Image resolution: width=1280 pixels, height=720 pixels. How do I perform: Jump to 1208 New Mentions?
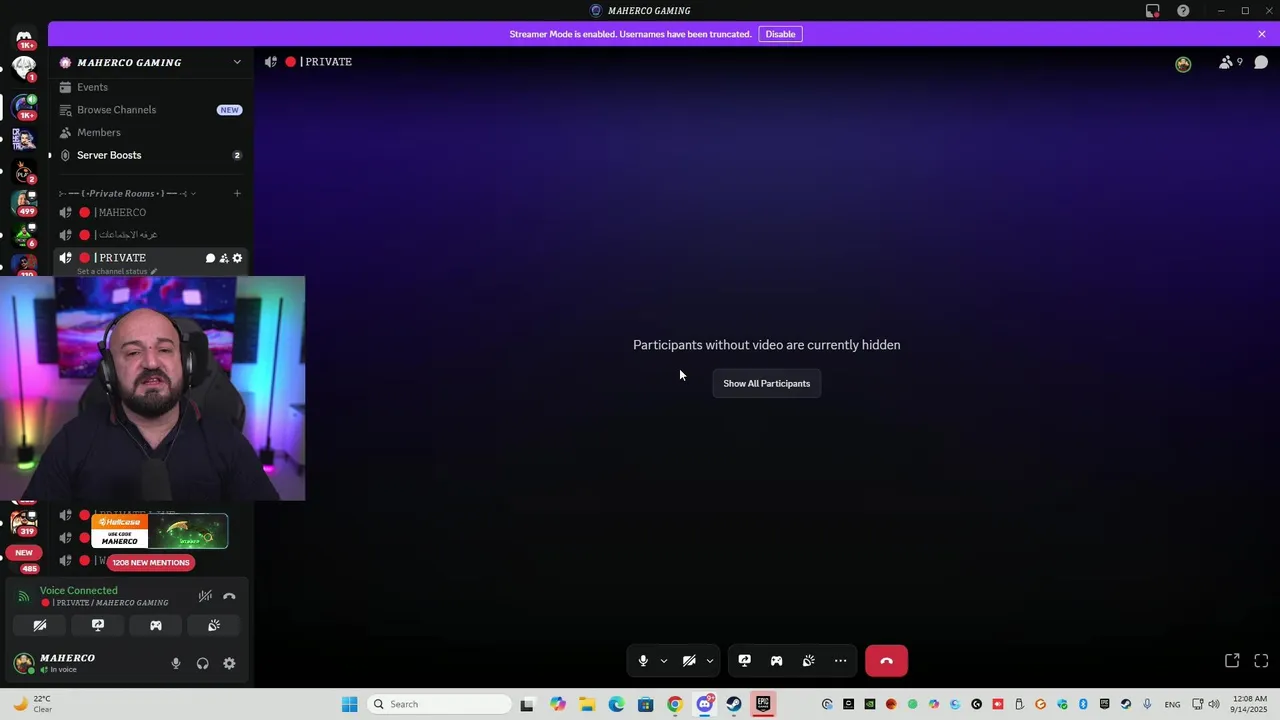click(x=150, y=562)
